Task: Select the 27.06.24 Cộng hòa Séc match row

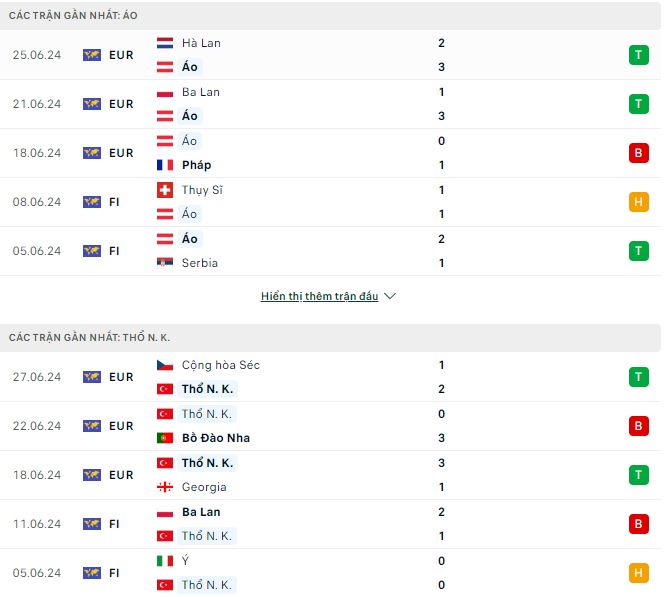Action: (330, 377)
